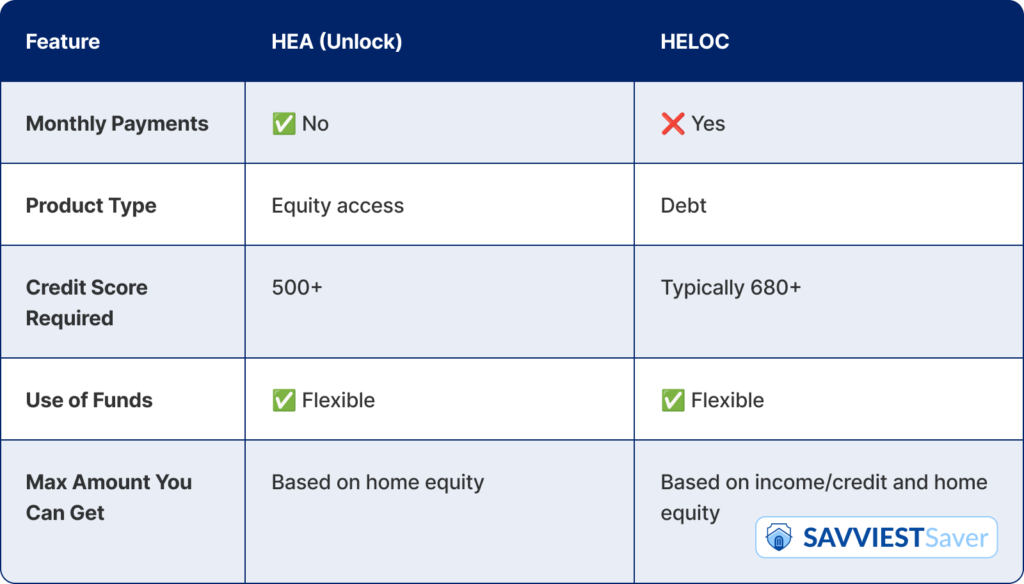
Task: Select the Feature column header
Action: coord(63,41)
